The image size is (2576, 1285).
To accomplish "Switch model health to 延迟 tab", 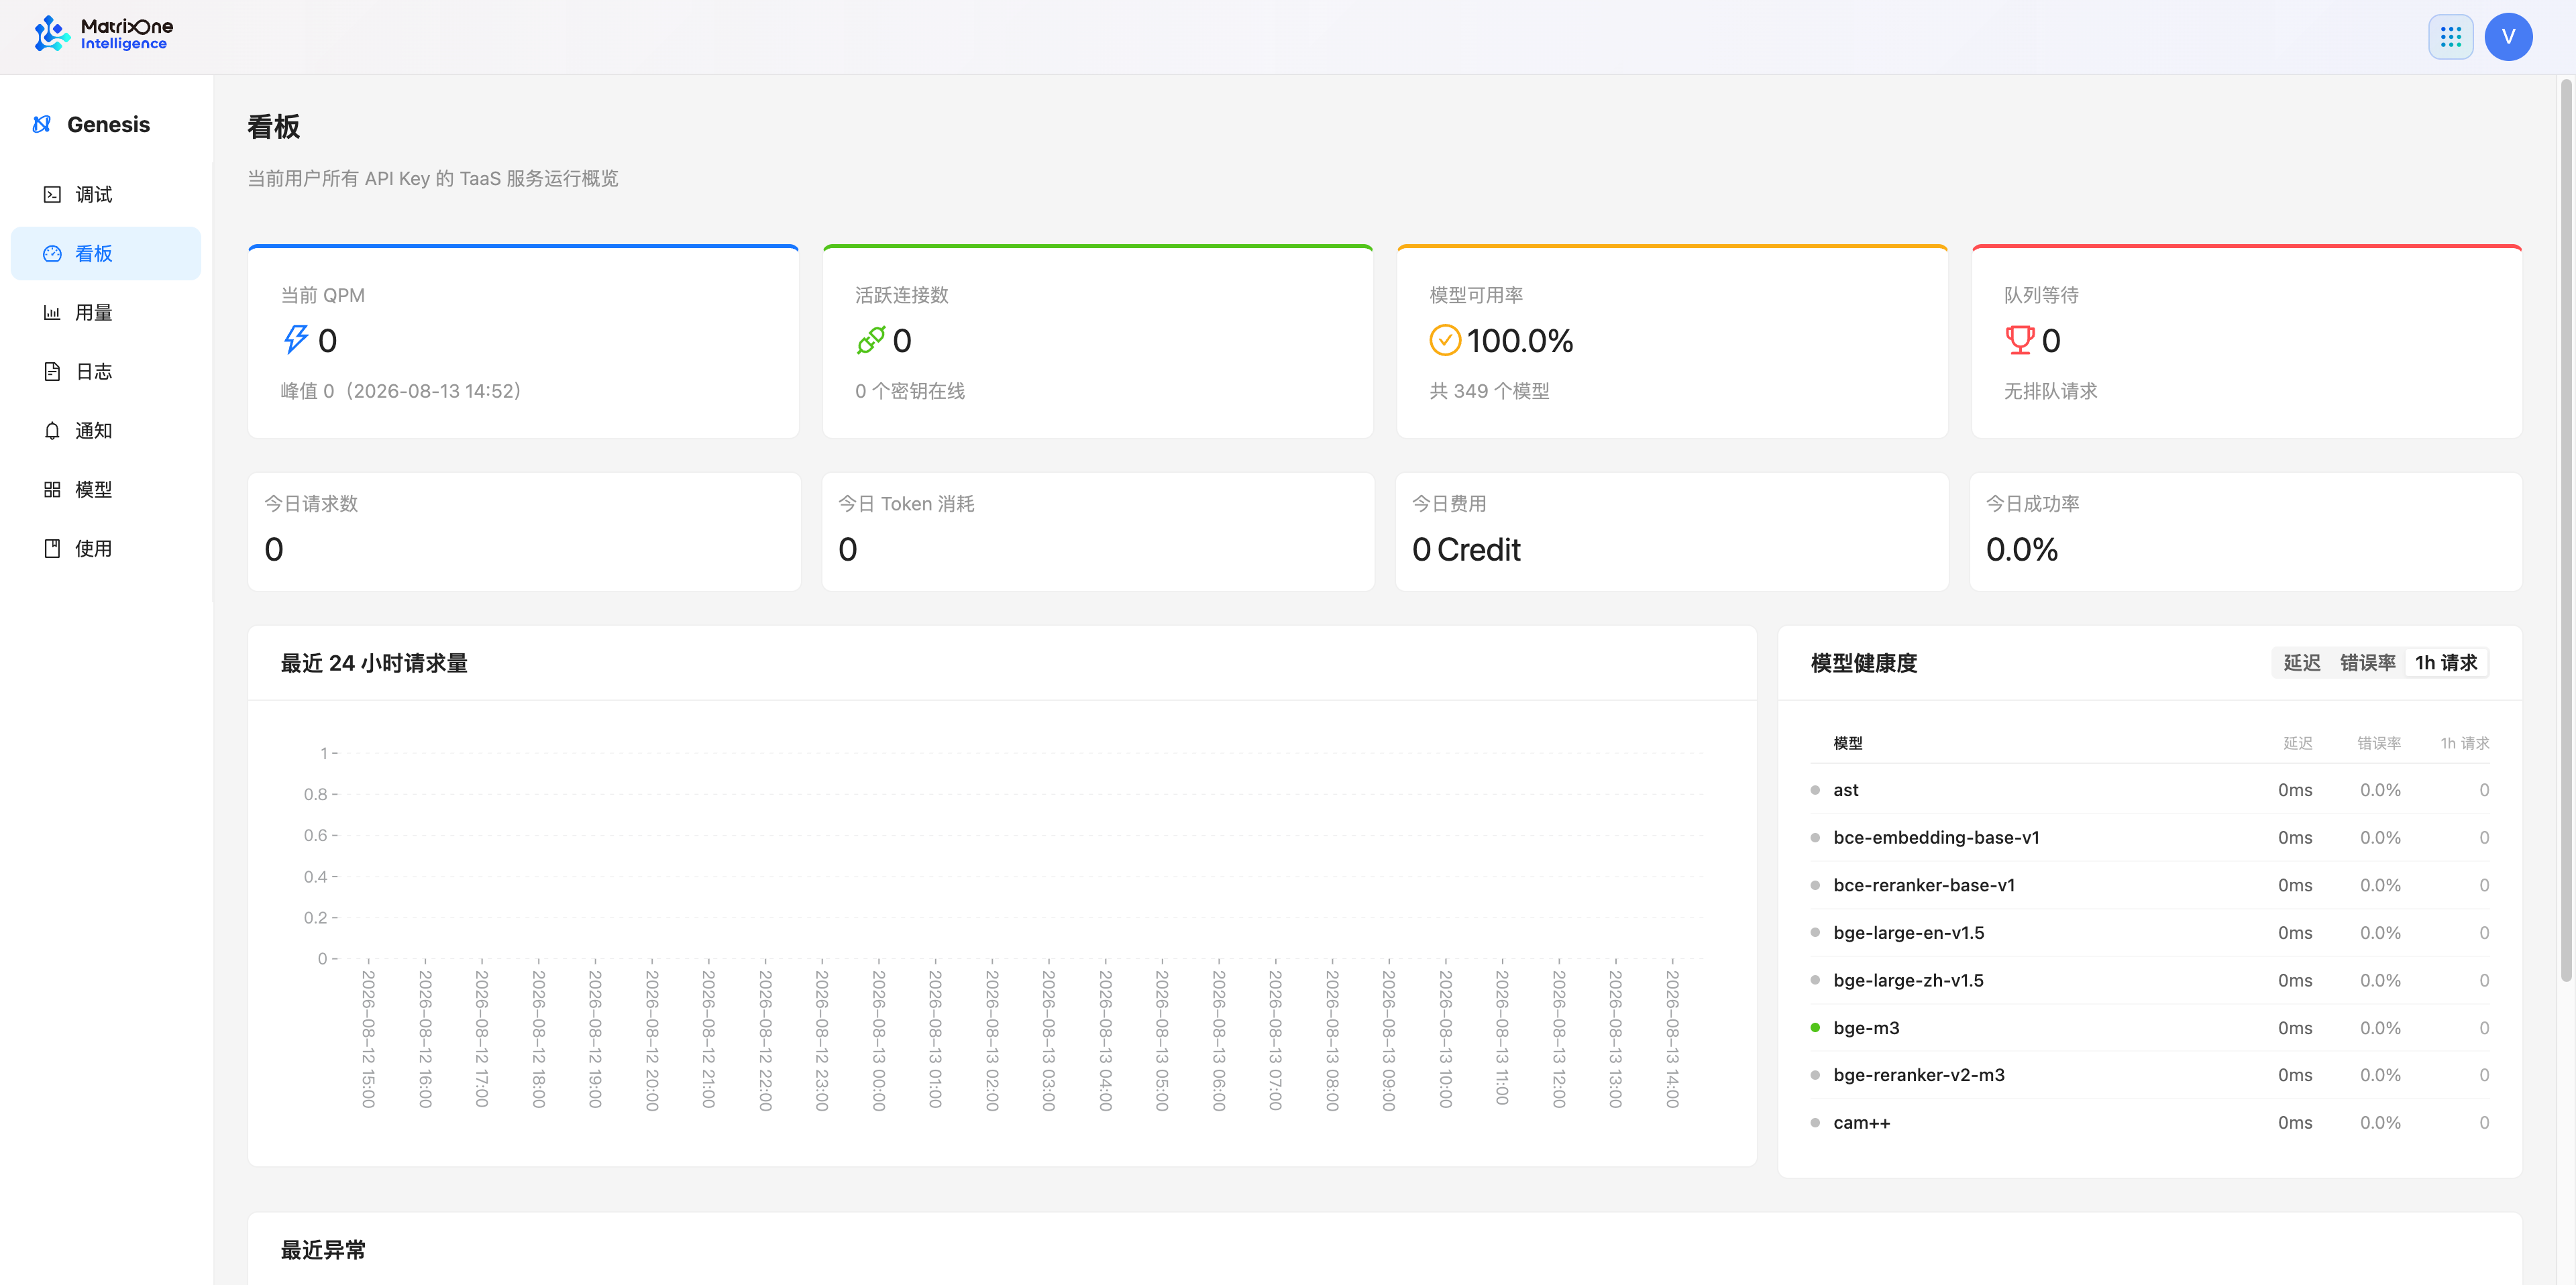I will (x=2302, y=663).
